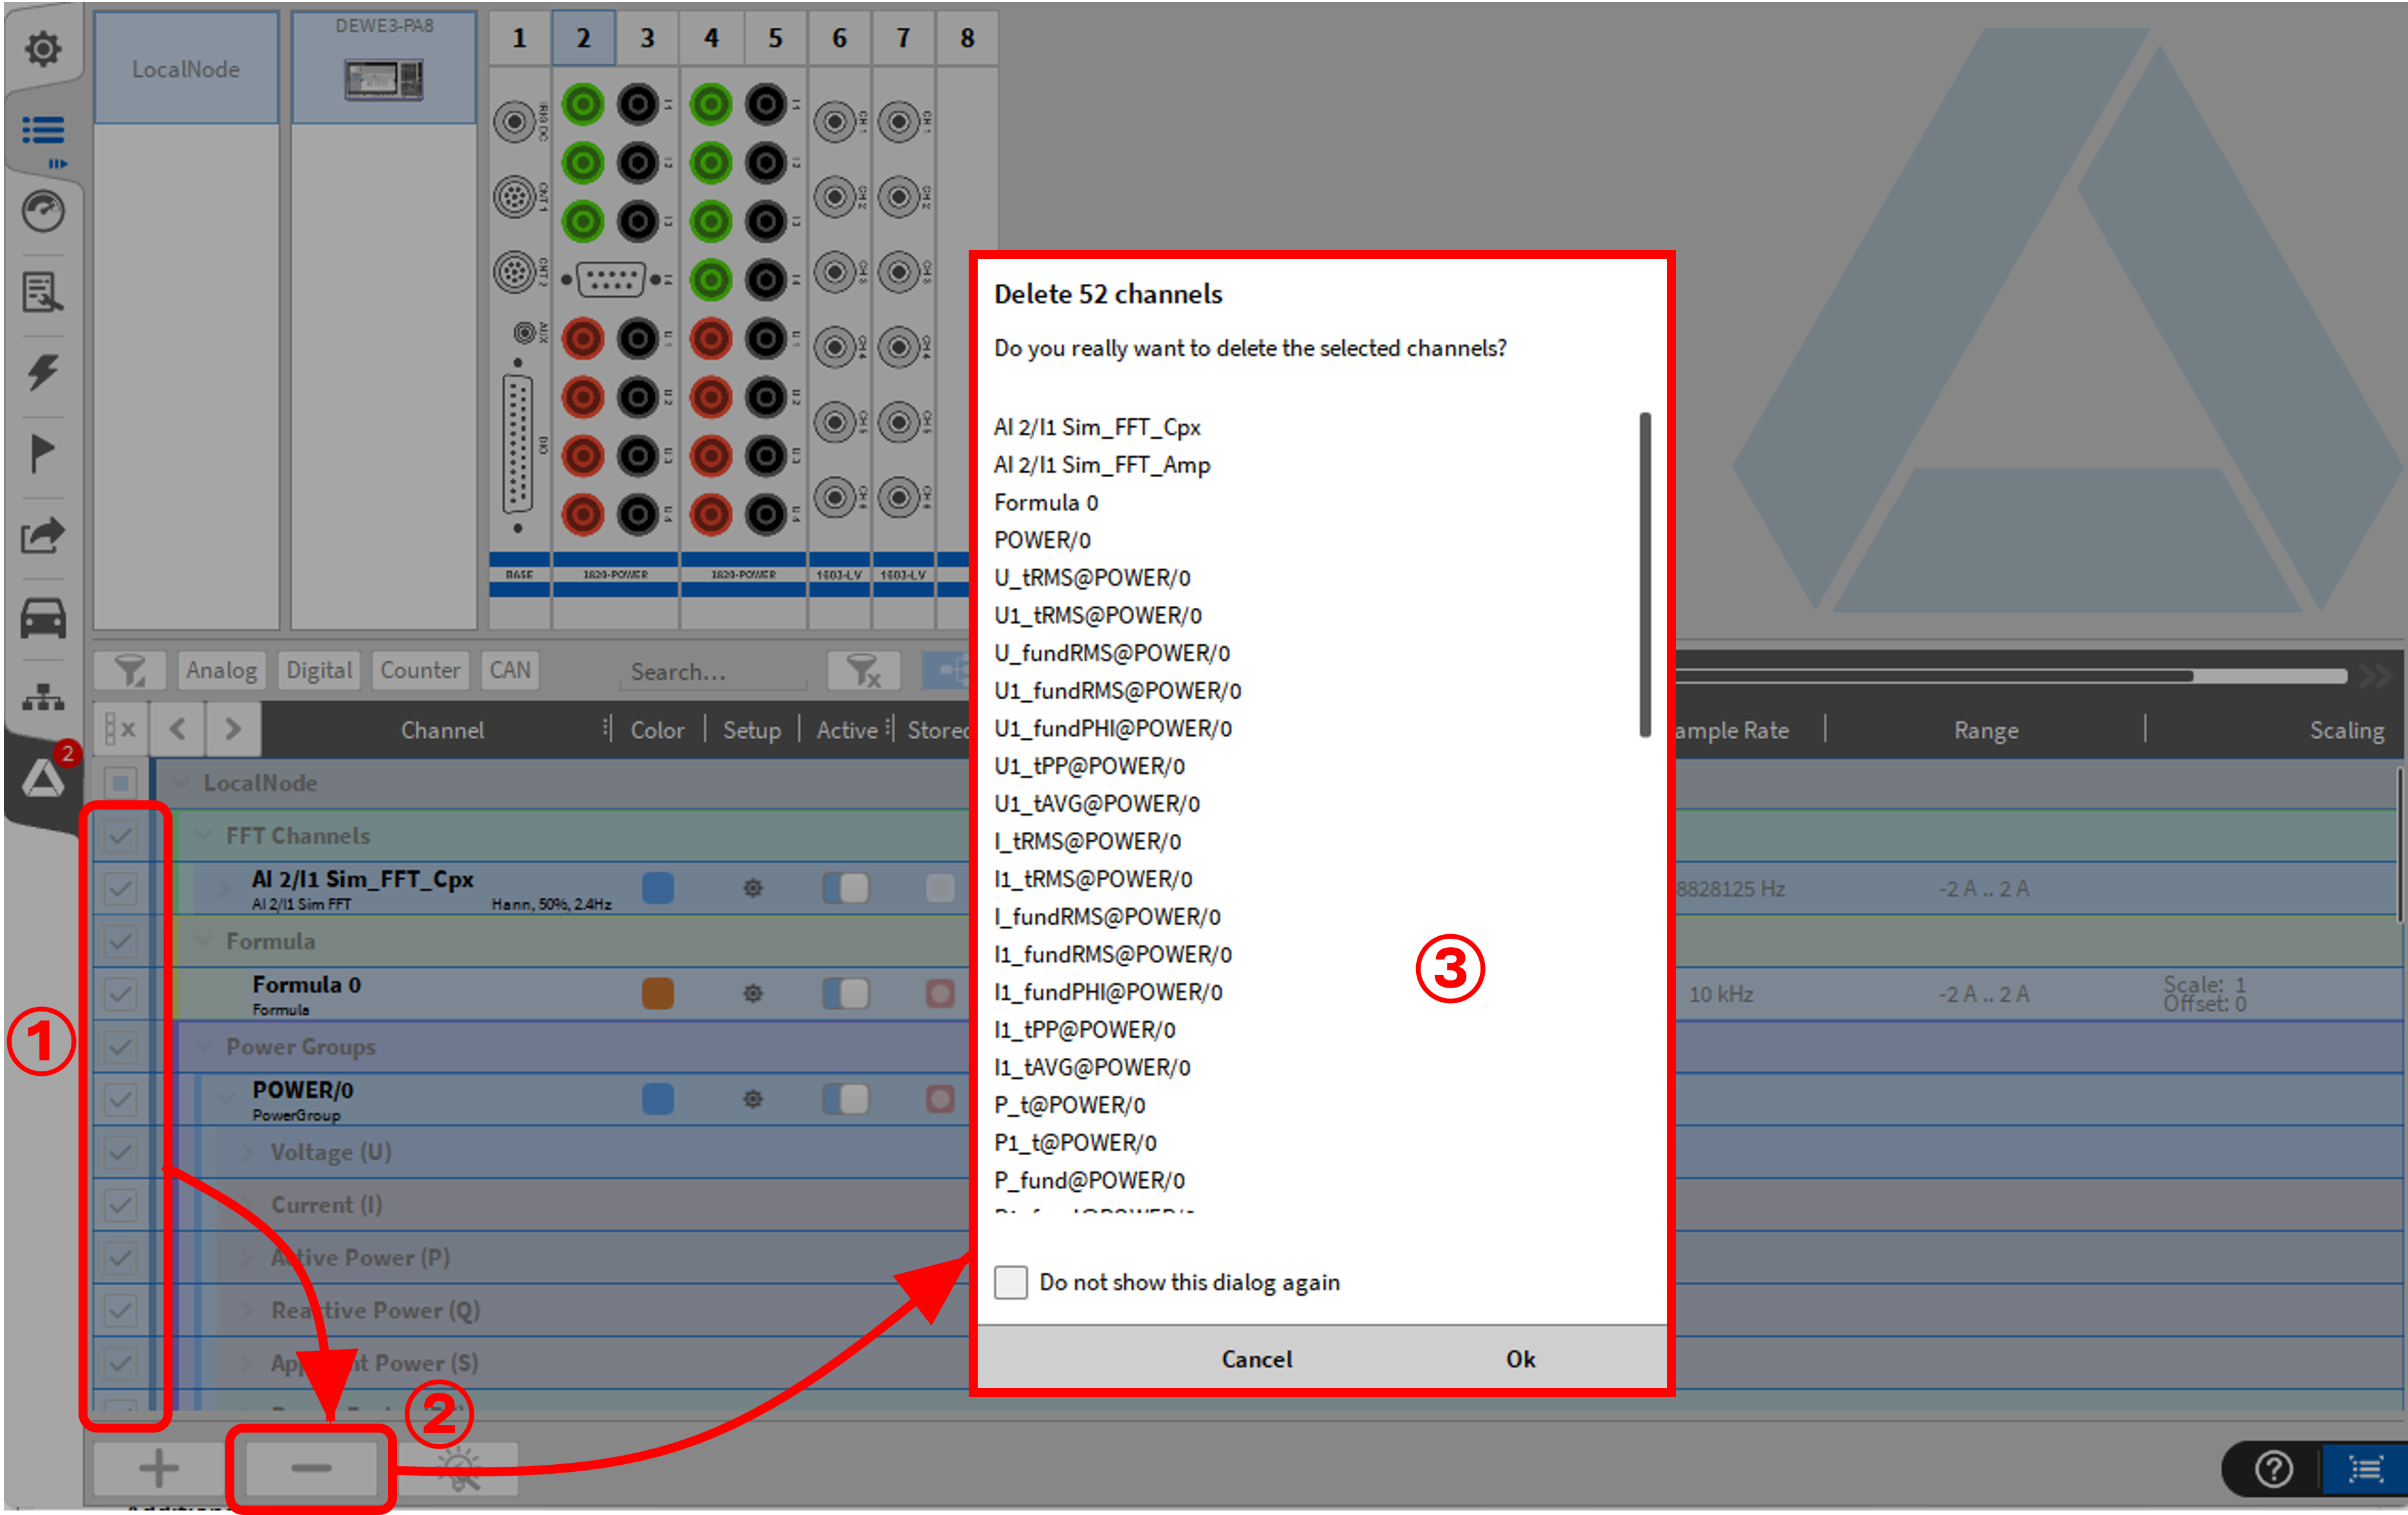Toggle Active switch for Formula 0
Image resolution: width=2408 pixels, height=1515 pixels.
click(845, 993)
